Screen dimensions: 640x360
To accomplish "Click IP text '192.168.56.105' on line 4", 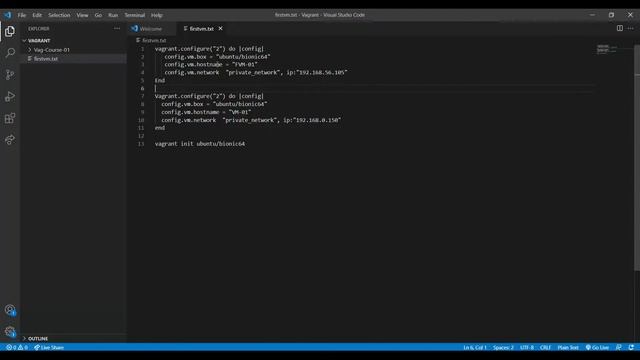I will 321,72.
